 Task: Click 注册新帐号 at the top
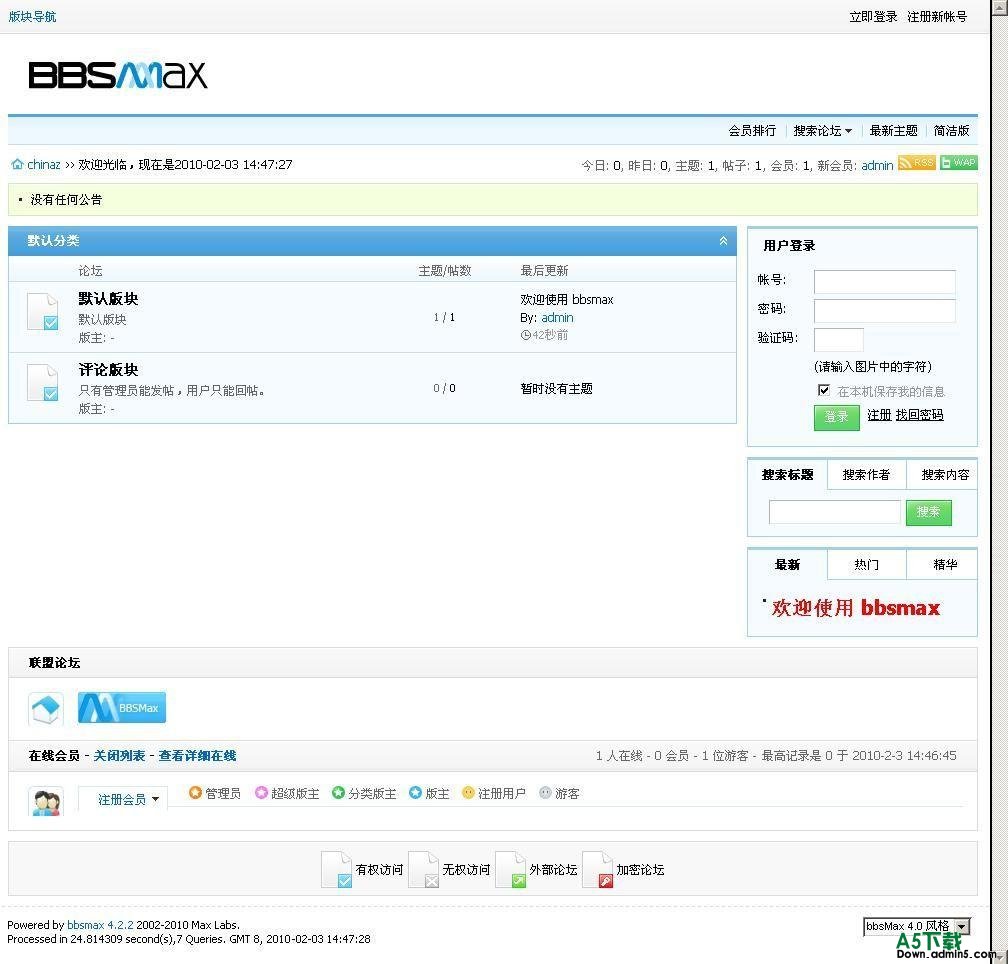coord(937,17)
